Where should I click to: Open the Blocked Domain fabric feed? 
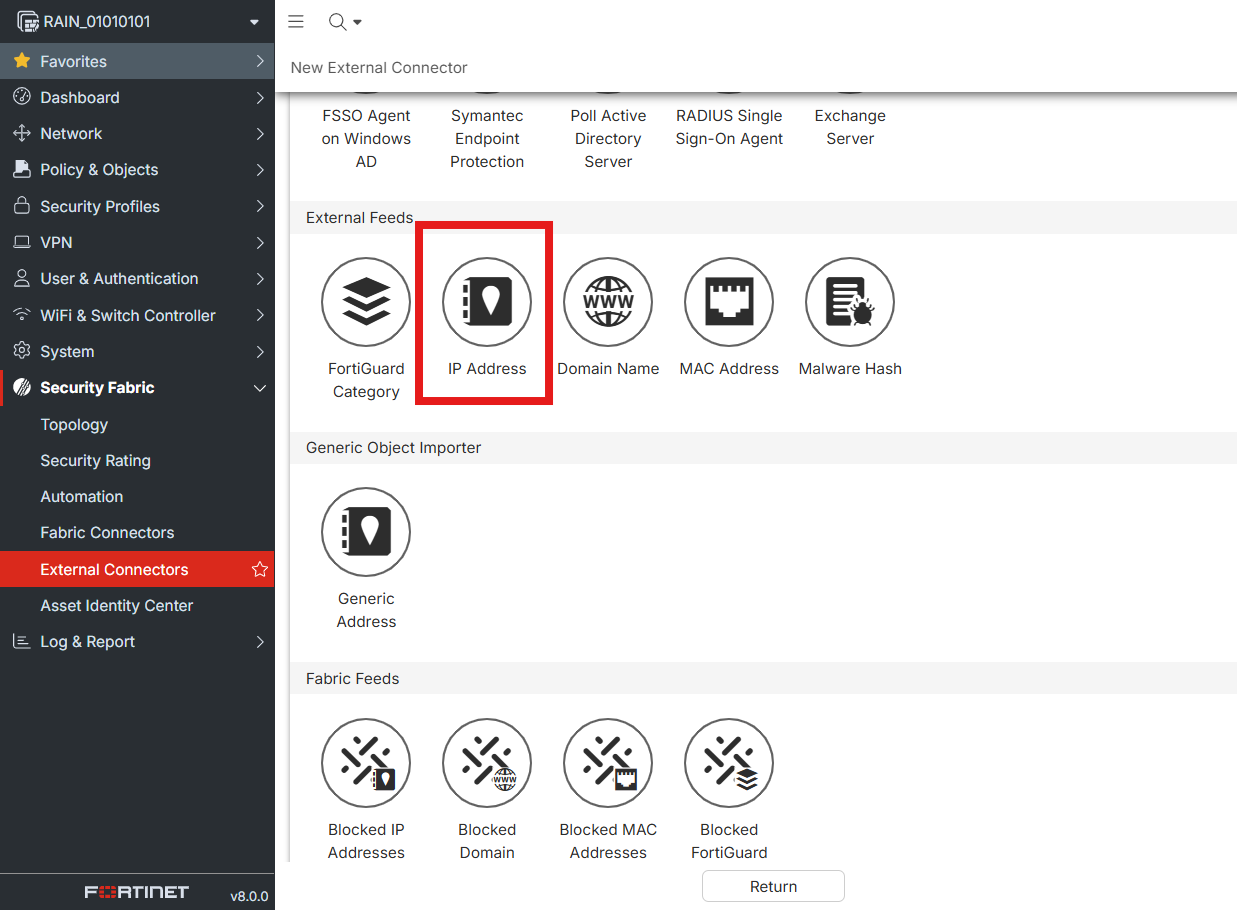pos(487,763)
